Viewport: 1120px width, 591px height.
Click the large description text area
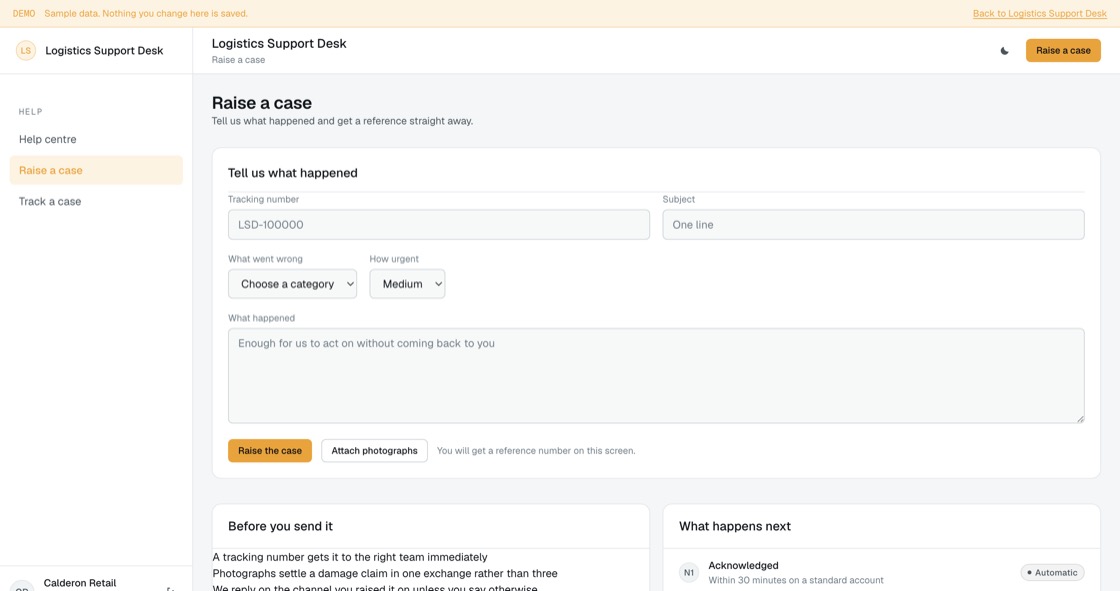click(656, 375)
